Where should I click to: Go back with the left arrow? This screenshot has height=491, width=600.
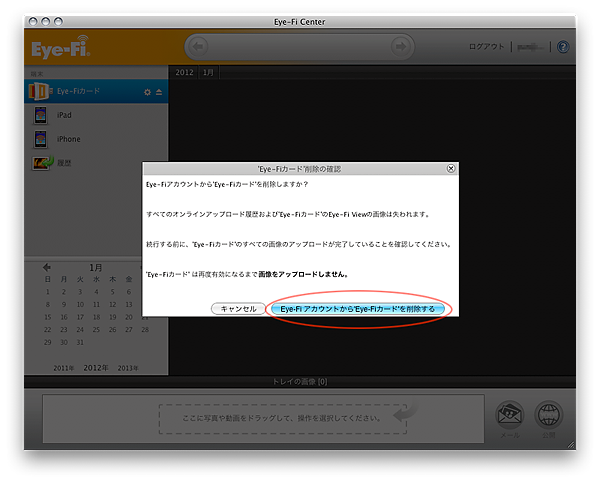(x=198, y=47)
